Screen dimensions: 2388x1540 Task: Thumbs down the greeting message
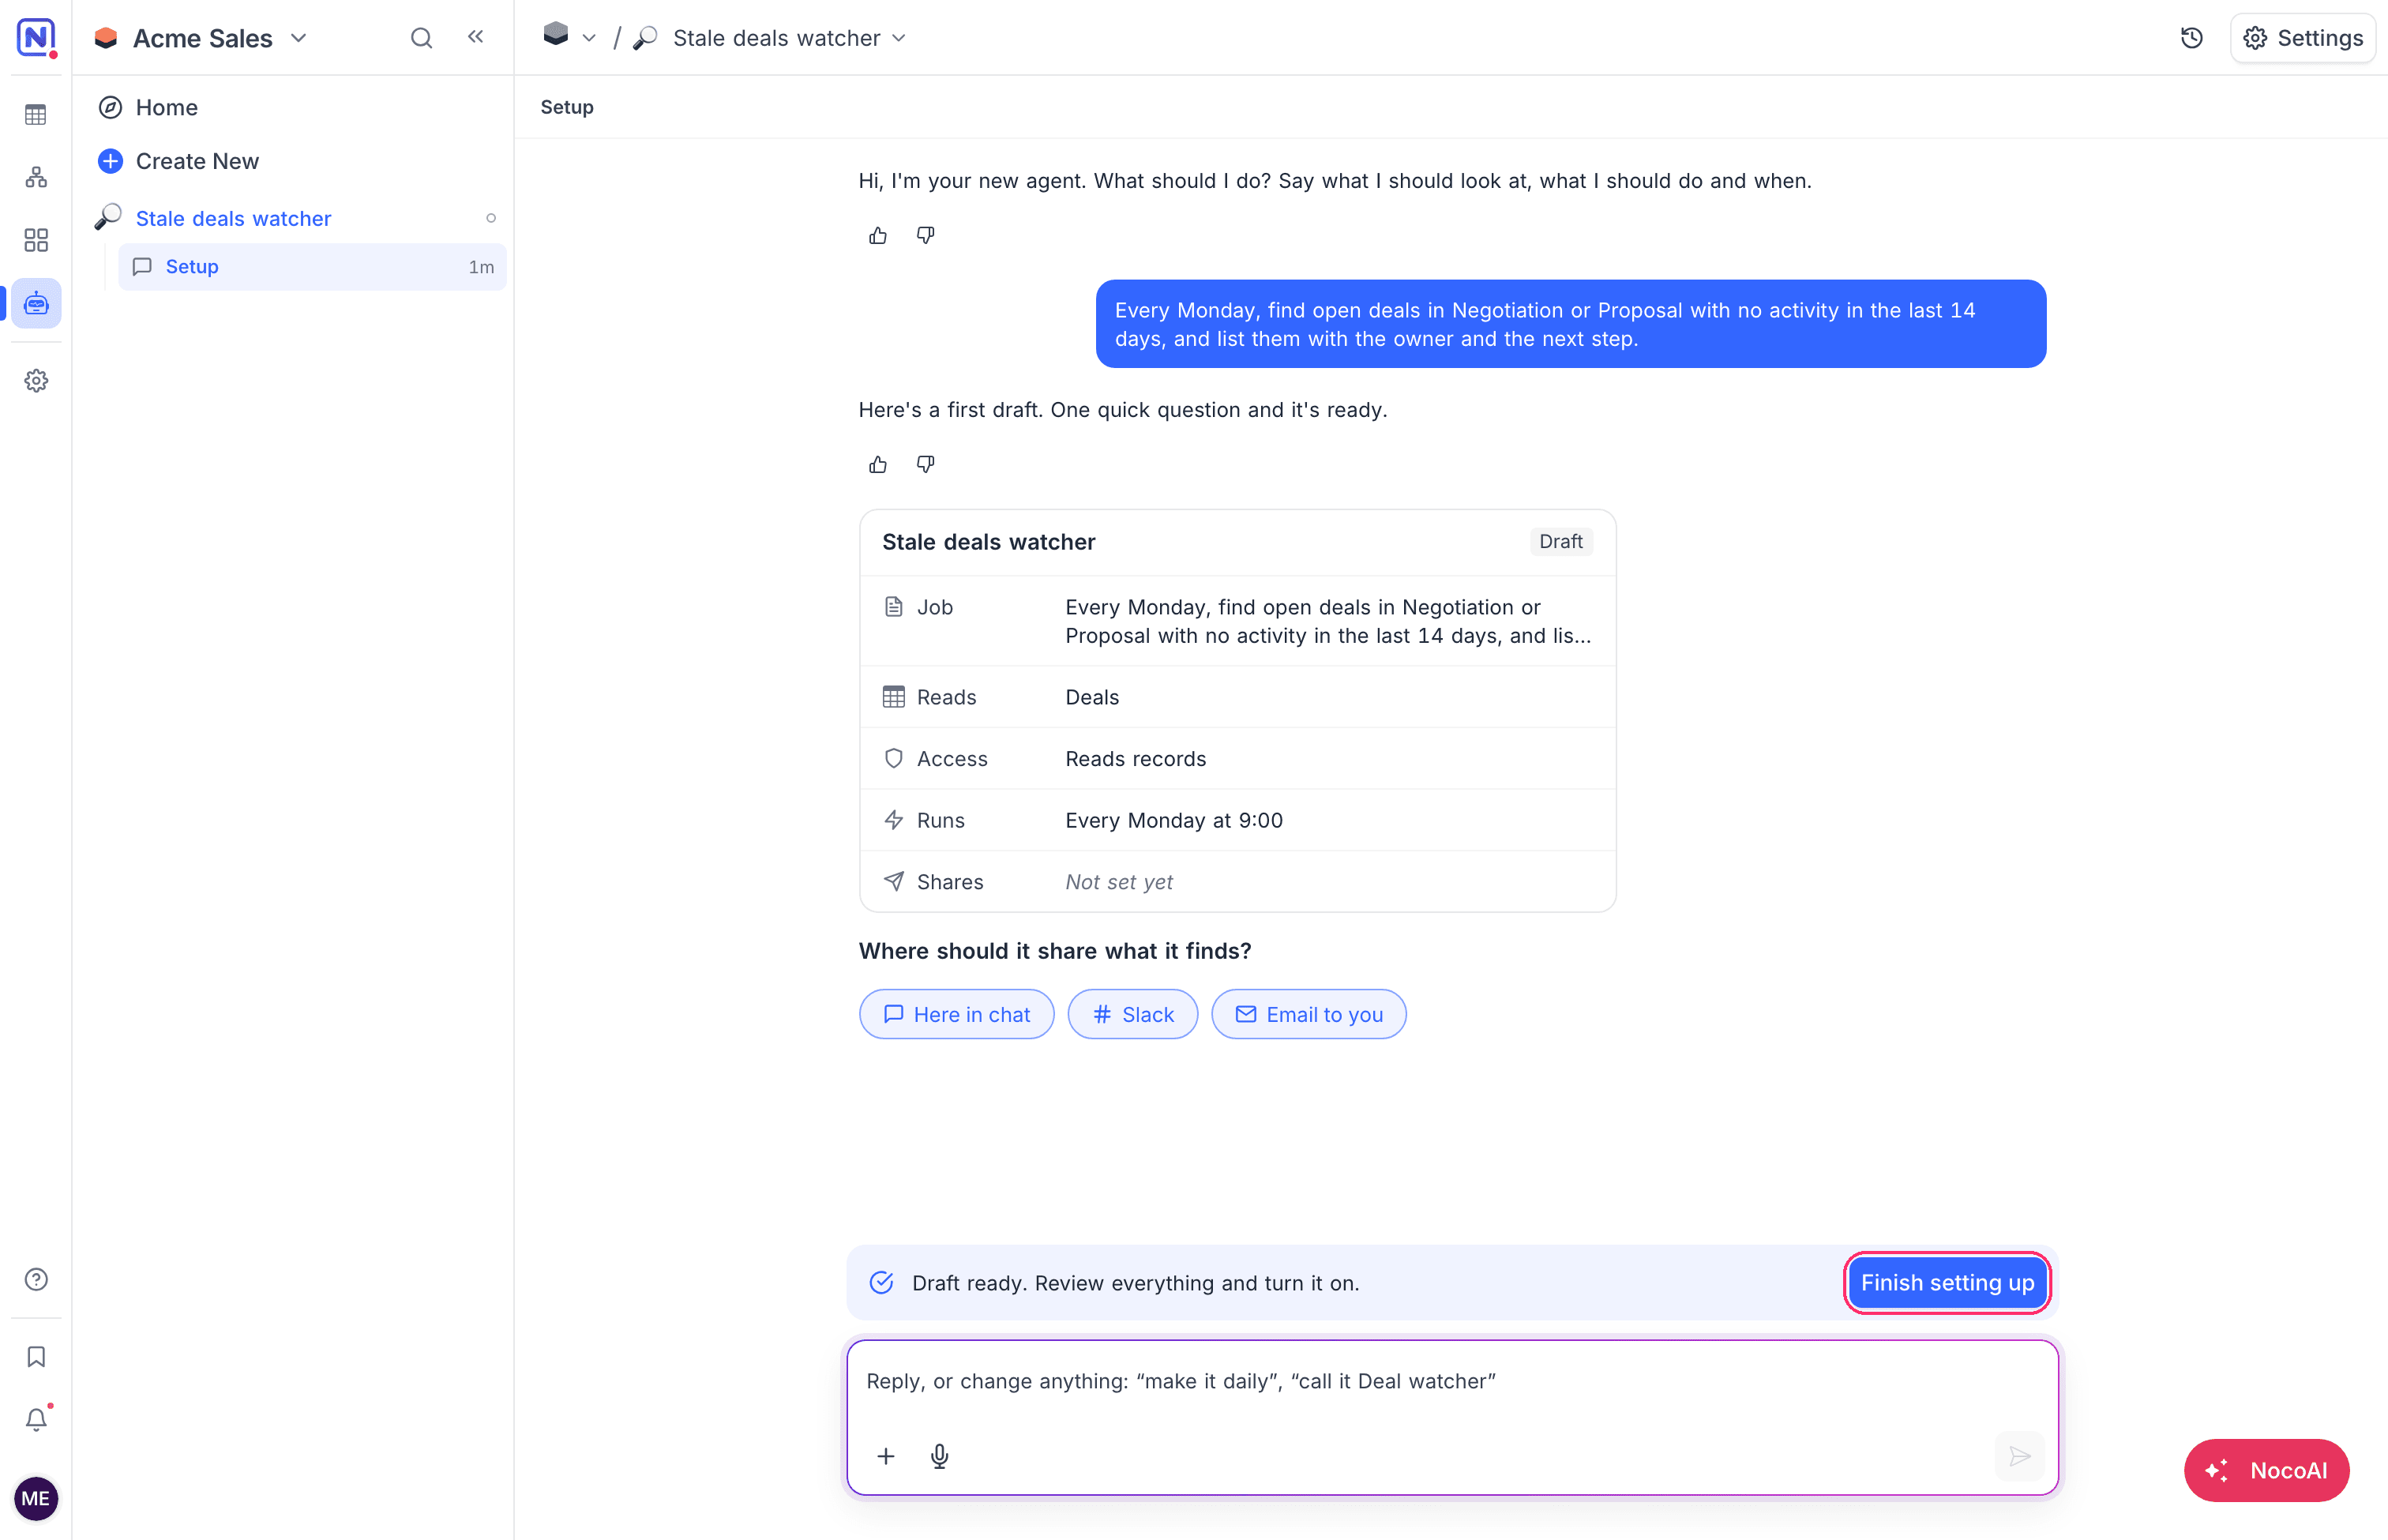tap(926, 236)
